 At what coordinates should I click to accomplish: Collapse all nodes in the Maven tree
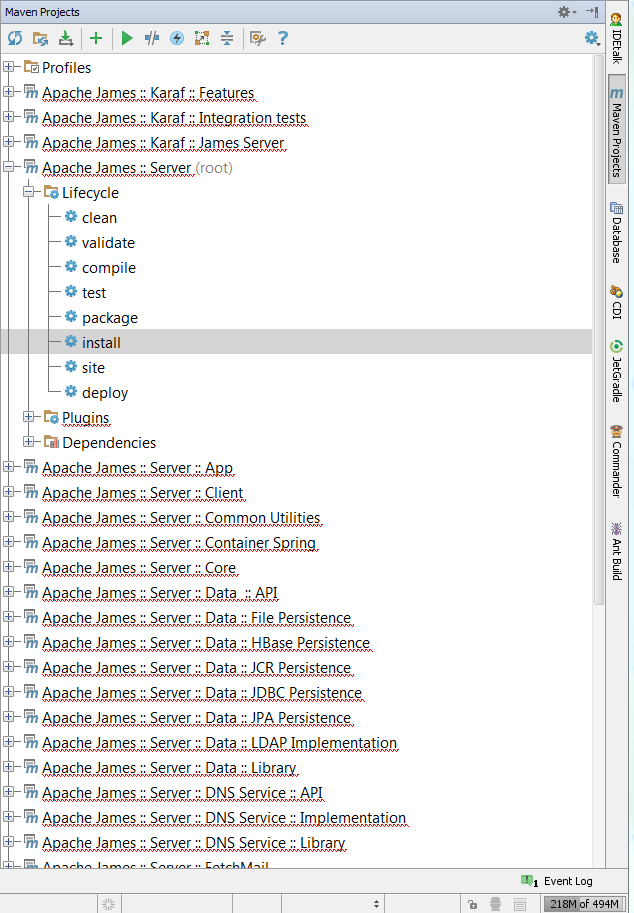(227, 38)
